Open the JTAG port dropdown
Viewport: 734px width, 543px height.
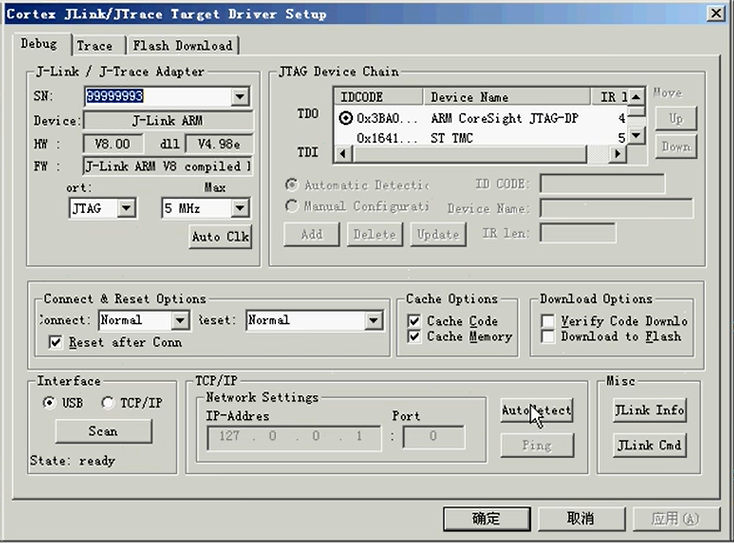tap(126, 208)
